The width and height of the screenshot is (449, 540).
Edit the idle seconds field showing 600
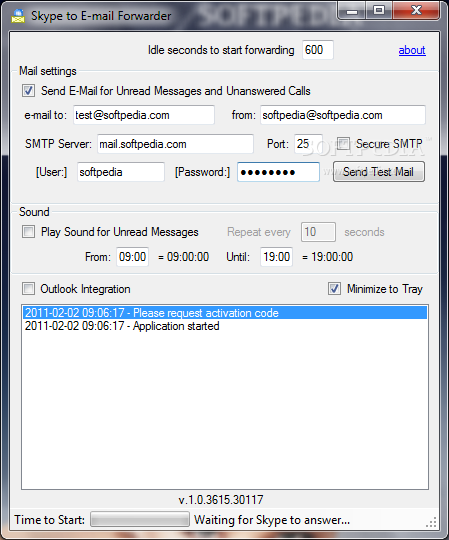318,50
